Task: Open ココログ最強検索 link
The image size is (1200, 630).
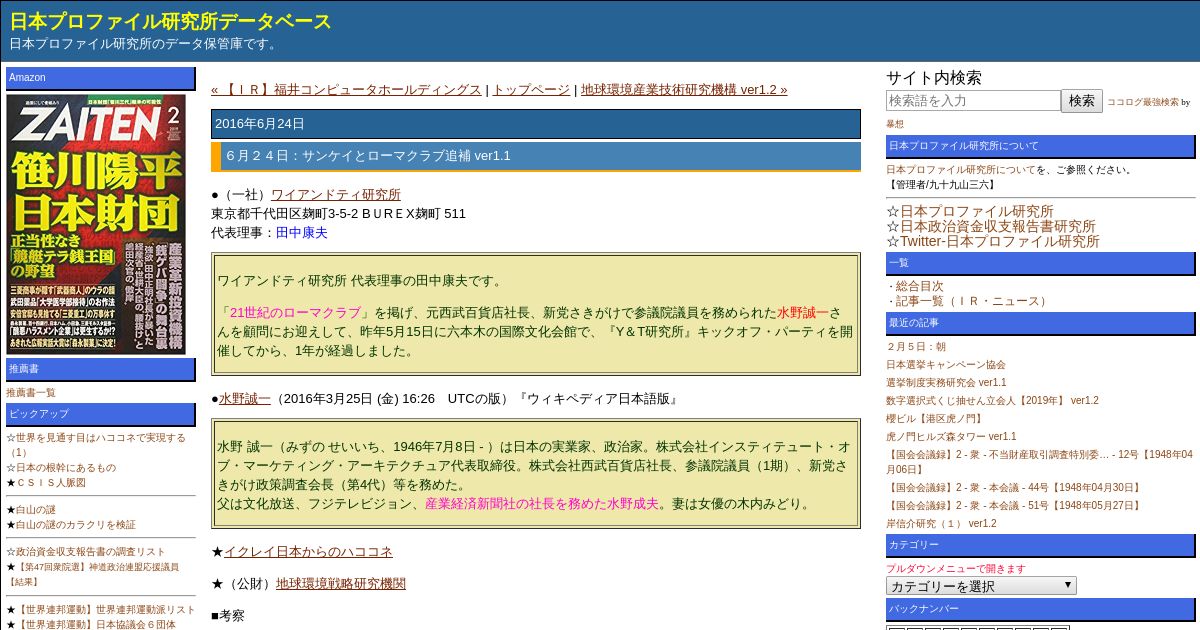Action: point(1143,102)
